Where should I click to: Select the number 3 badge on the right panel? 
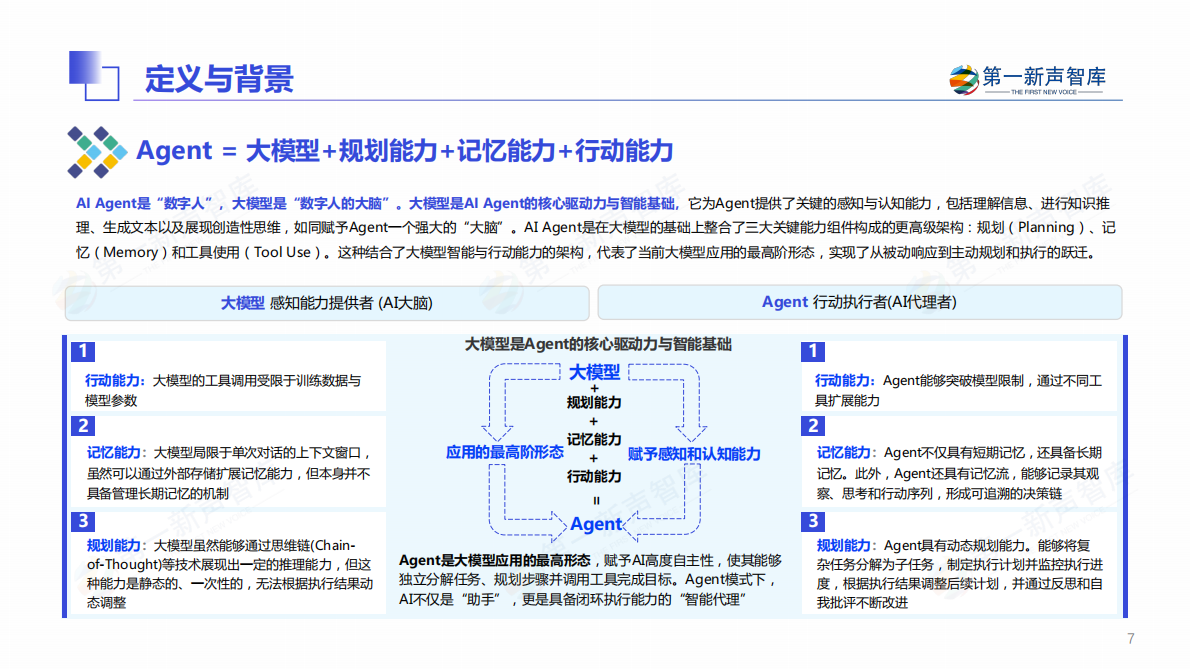point(812,522)
